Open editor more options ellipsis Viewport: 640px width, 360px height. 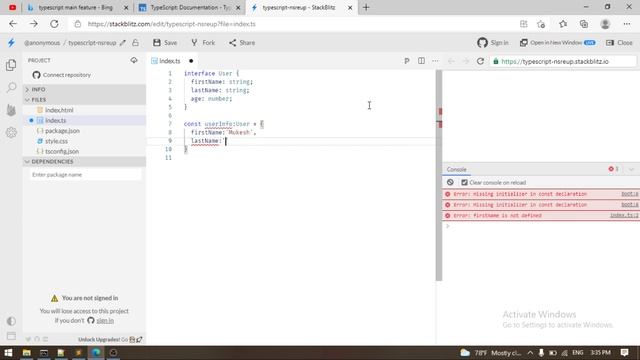pos(435,61)
